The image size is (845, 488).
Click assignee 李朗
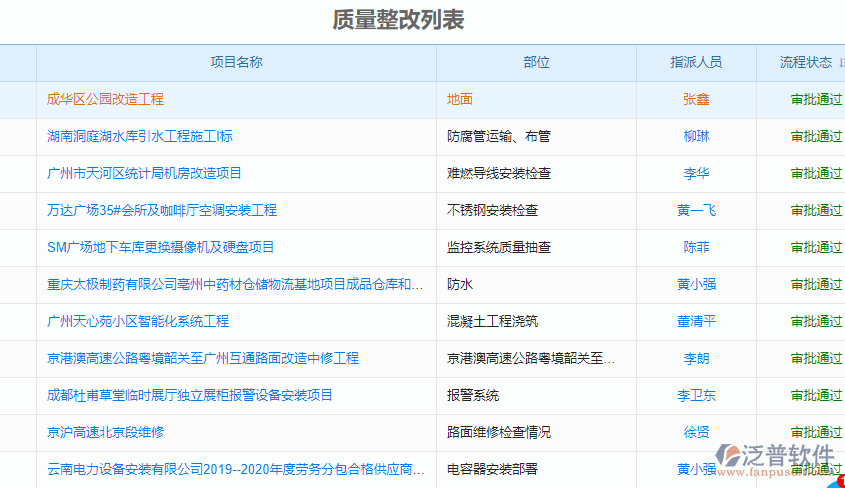click(x=696, y=358)
